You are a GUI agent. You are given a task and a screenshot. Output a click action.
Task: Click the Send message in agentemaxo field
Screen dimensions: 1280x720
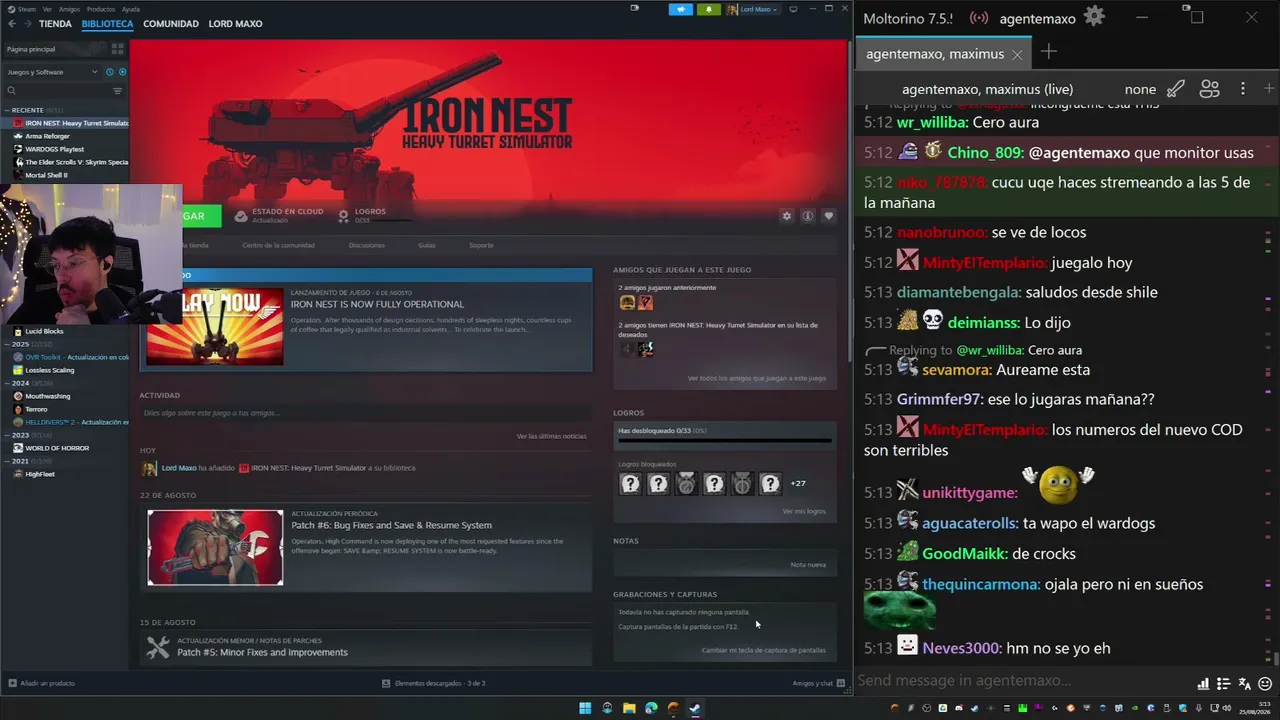point(1023,681)
